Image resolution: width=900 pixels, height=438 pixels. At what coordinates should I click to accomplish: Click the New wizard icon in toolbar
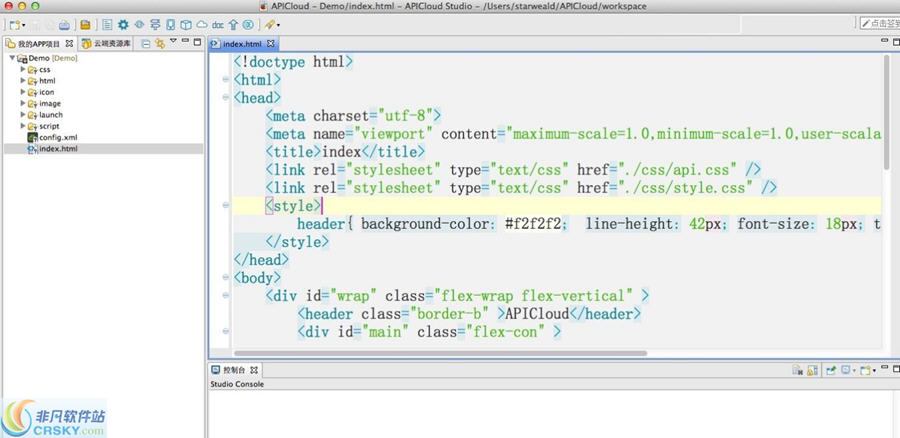pyautogui.click(x=15, y=25)
